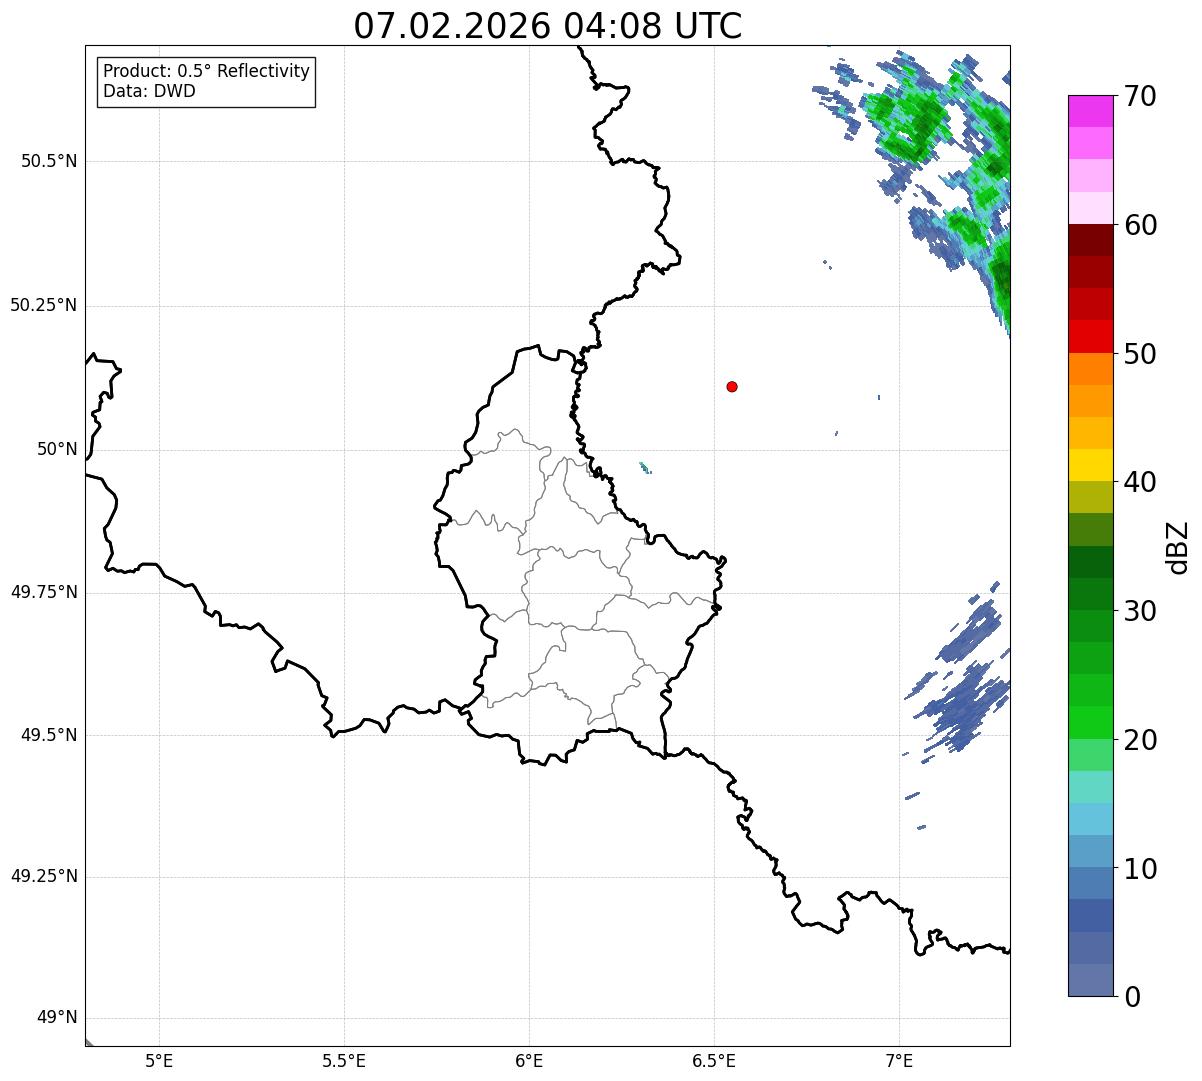Viewport: 1202px width, 1081px height.
Task: Click the latitude label 49.5°N
Action: pos(49,735)
